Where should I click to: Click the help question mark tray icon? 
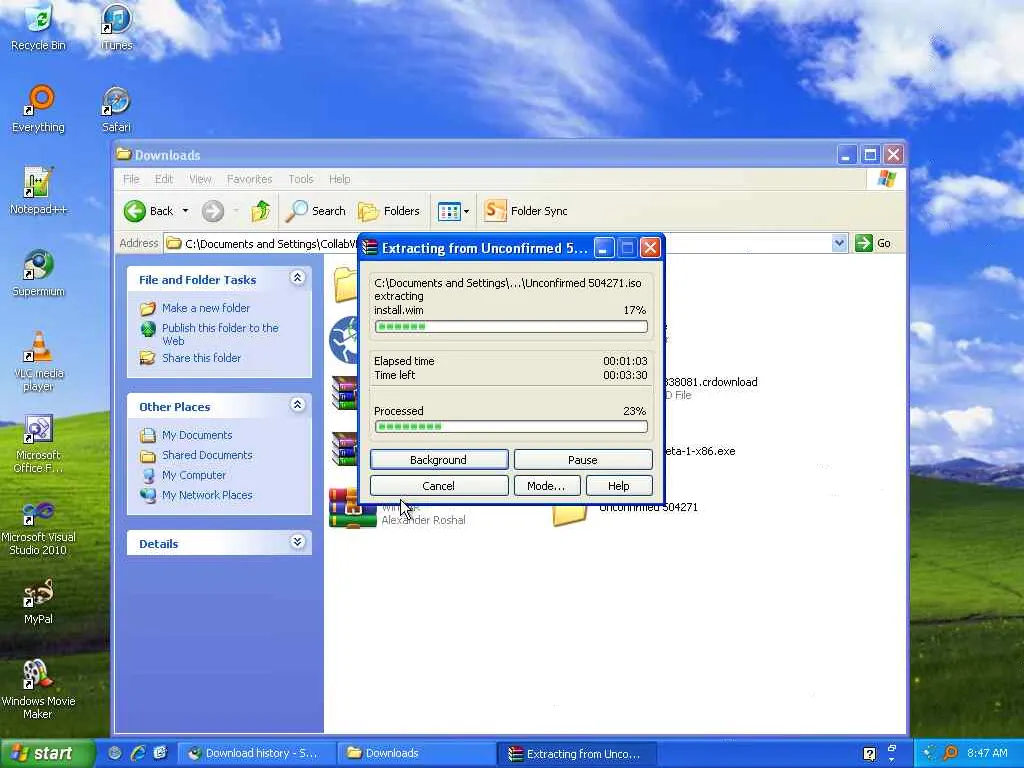869,754
